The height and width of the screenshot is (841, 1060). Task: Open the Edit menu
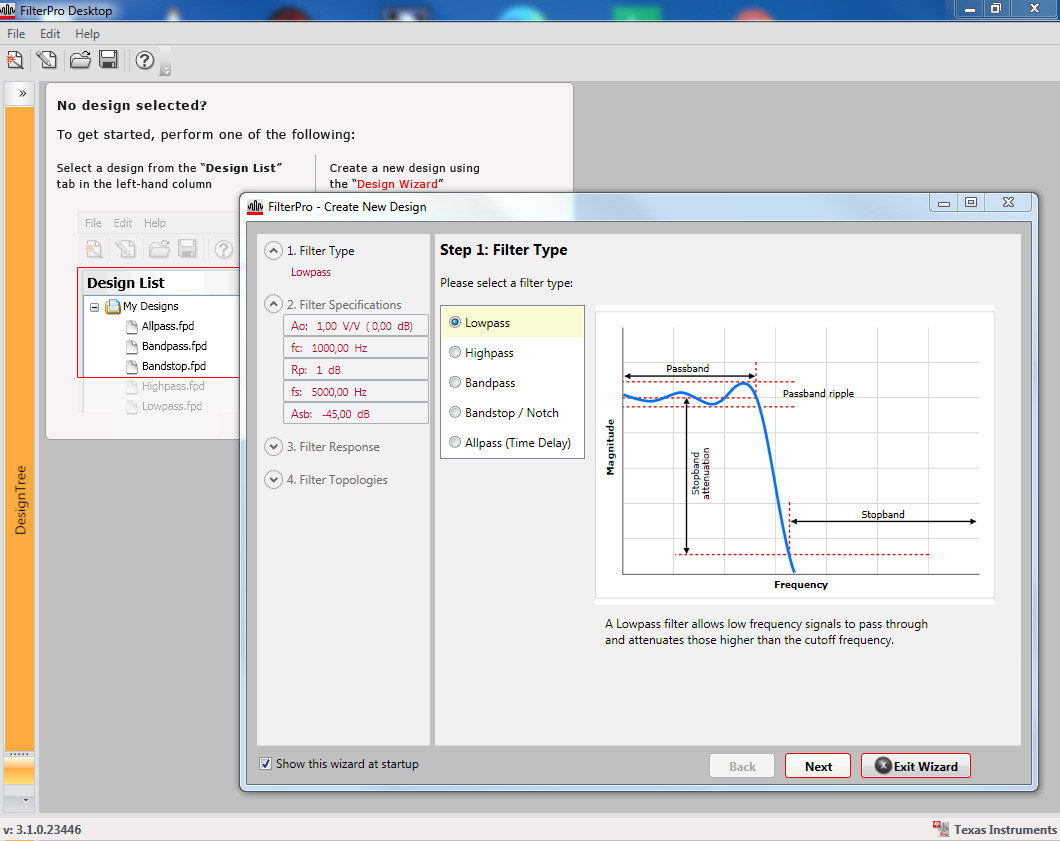click(50, 34)
